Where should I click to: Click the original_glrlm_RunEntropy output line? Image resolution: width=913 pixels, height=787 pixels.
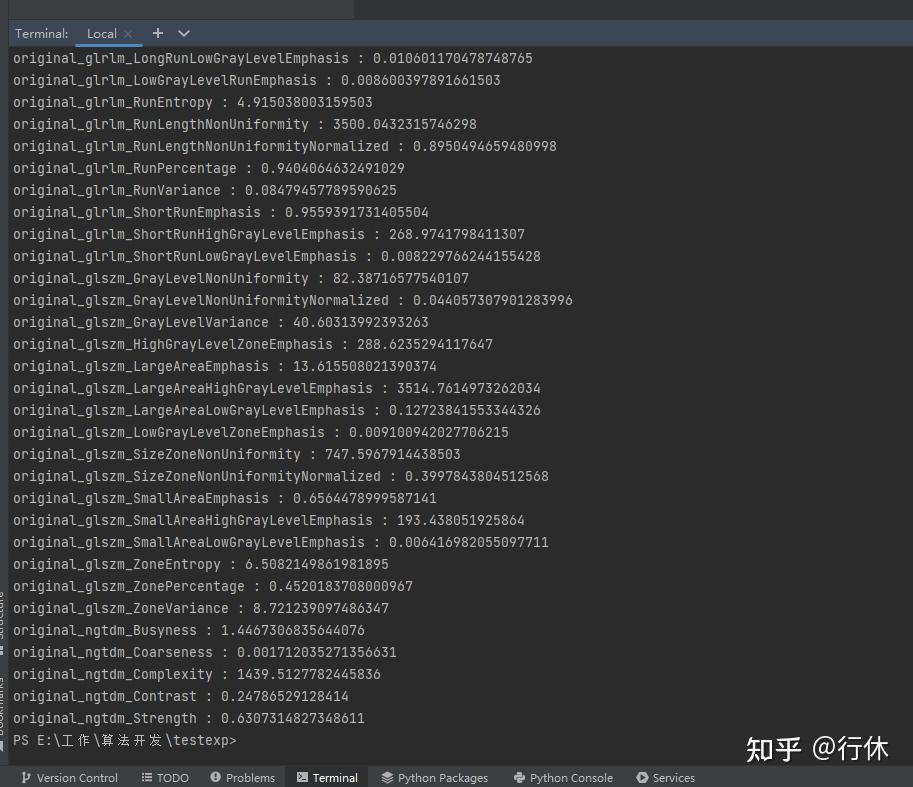click(193, 102)
